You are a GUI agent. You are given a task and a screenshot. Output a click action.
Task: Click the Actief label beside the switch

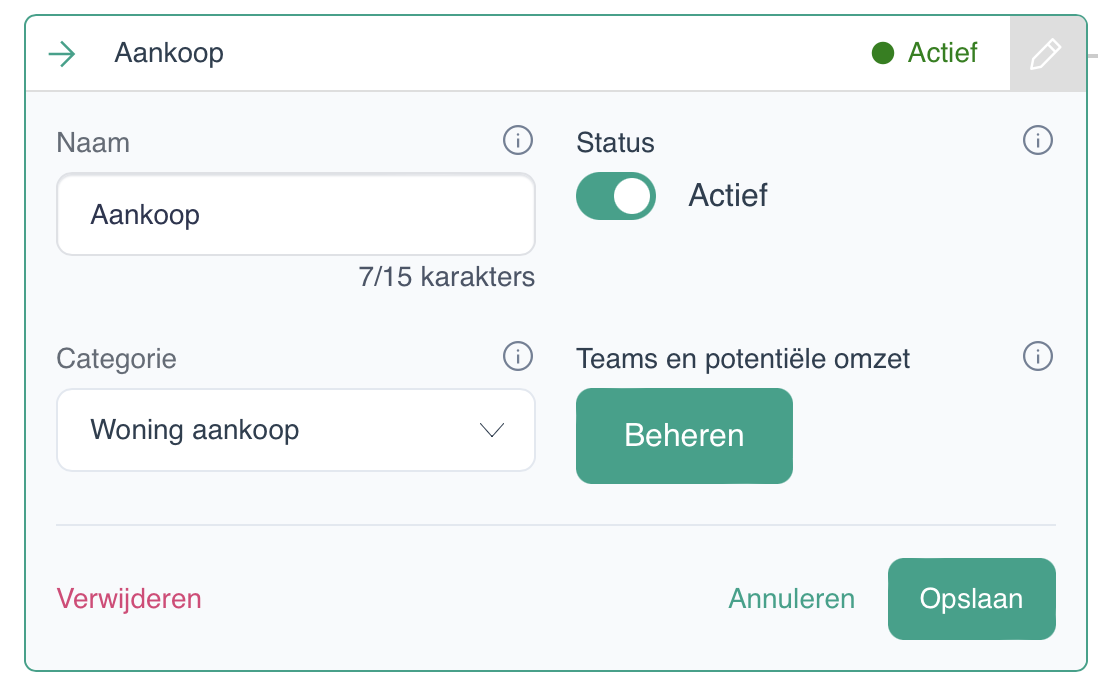coord(728,195)
